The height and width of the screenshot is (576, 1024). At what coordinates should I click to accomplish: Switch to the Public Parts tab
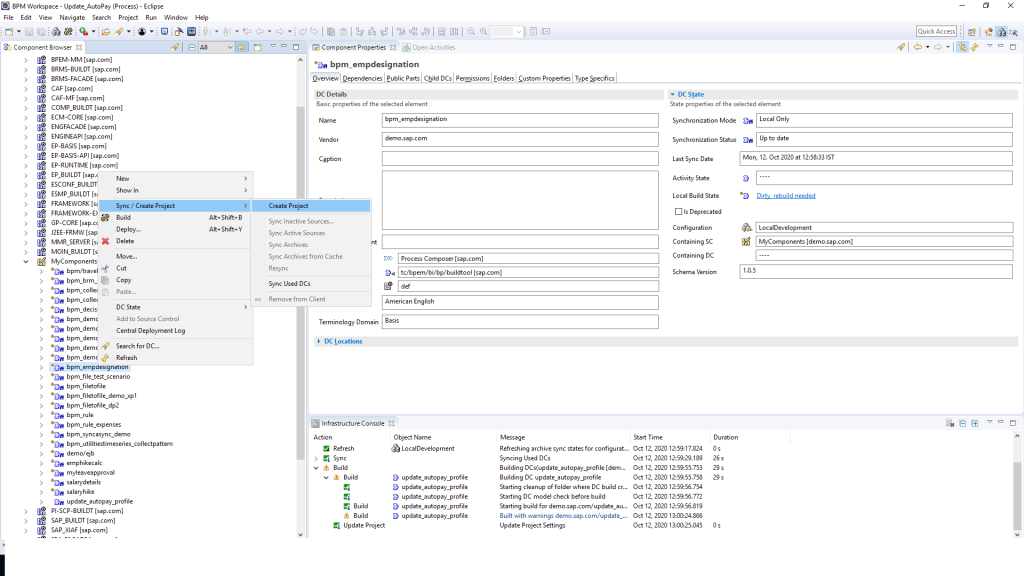click(403, 78)
